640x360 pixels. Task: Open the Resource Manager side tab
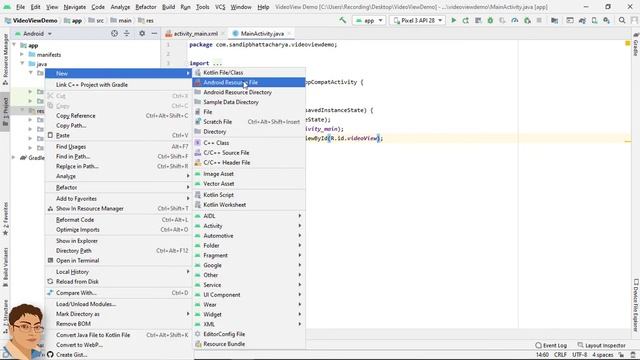pyautogui.click(x=5, y=59)
